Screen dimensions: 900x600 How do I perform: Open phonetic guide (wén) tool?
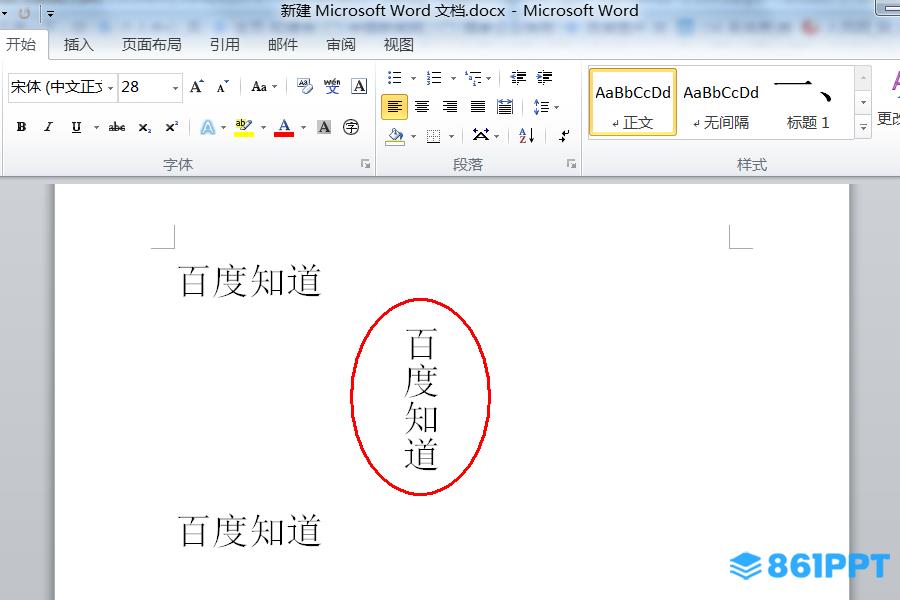tap(332, 87)
